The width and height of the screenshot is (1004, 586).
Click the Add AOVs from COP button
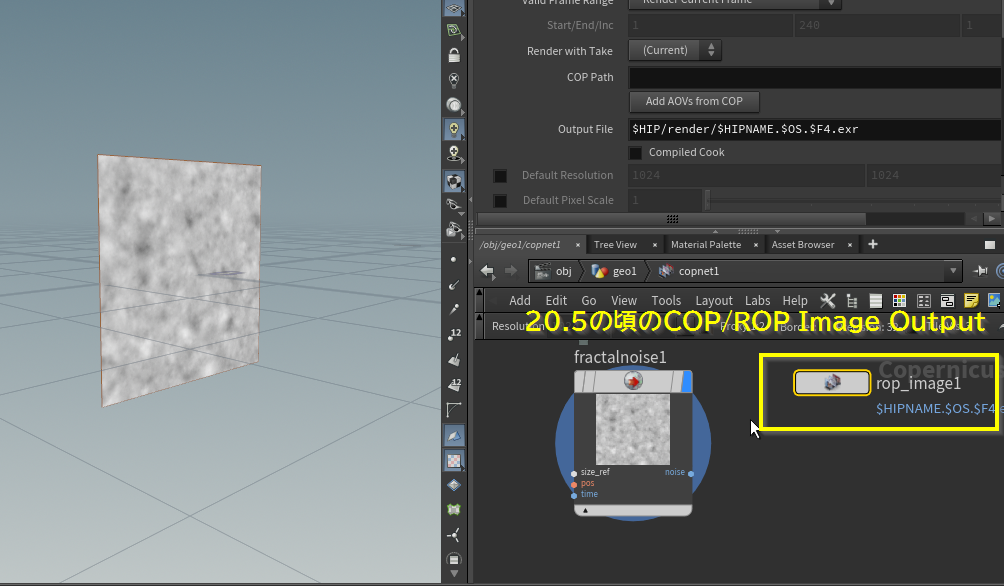694,101
